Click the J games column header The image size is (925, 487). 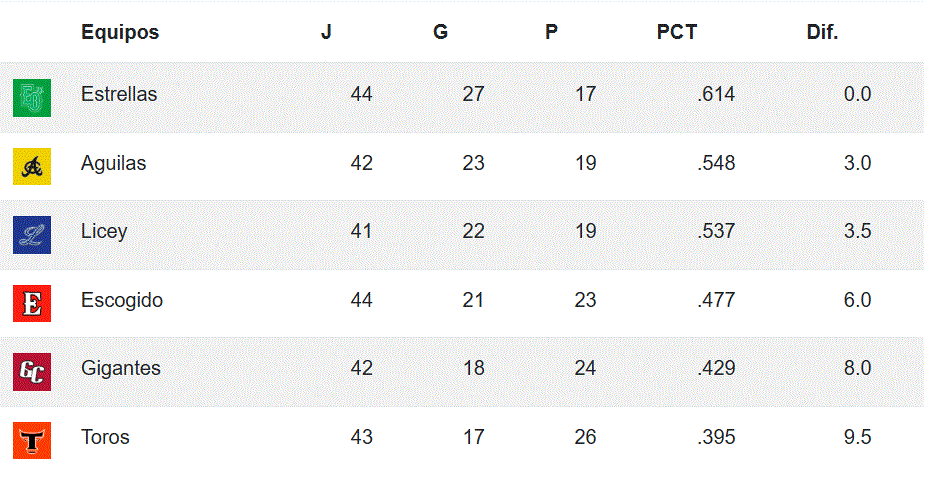pyautogui.click(x=326, y=32)
